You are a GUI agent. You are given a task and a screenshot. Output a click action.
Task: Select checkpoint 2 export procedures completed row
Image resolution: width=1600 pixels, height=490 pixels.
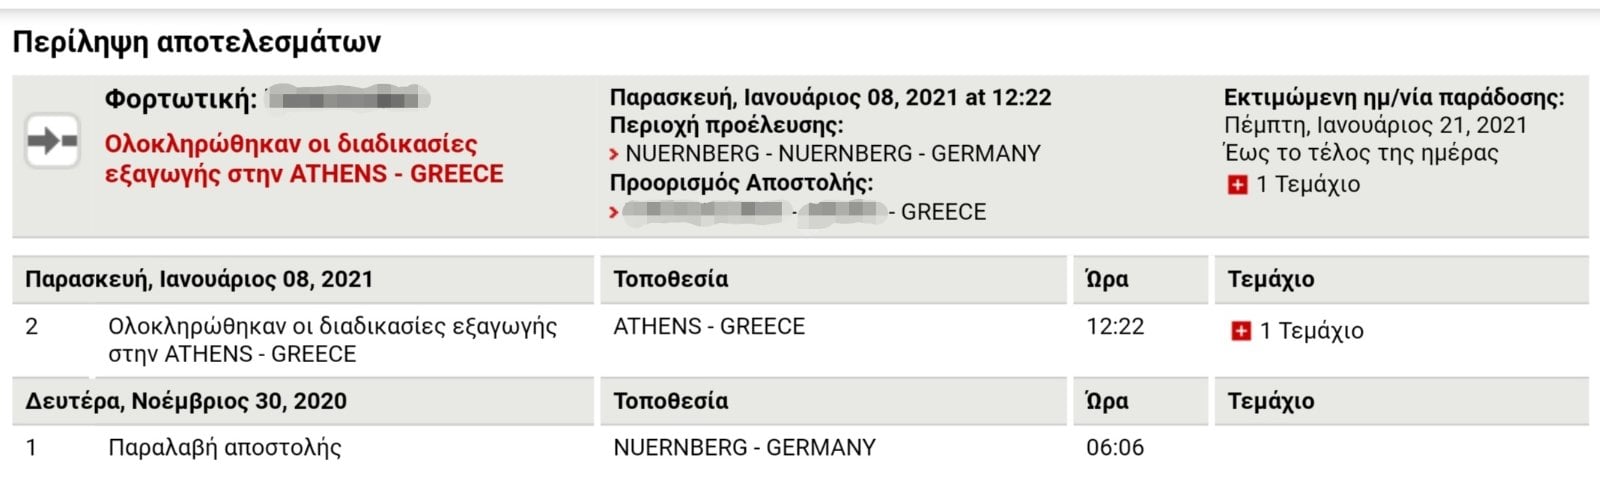(x=800, y=340)
